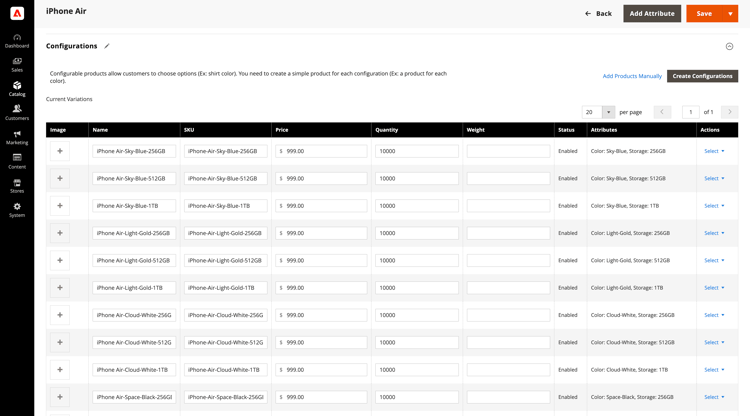750x416 pixels.
Task: Edit price field for Sky-Blue-1TB row
Action: click(321, 206)
